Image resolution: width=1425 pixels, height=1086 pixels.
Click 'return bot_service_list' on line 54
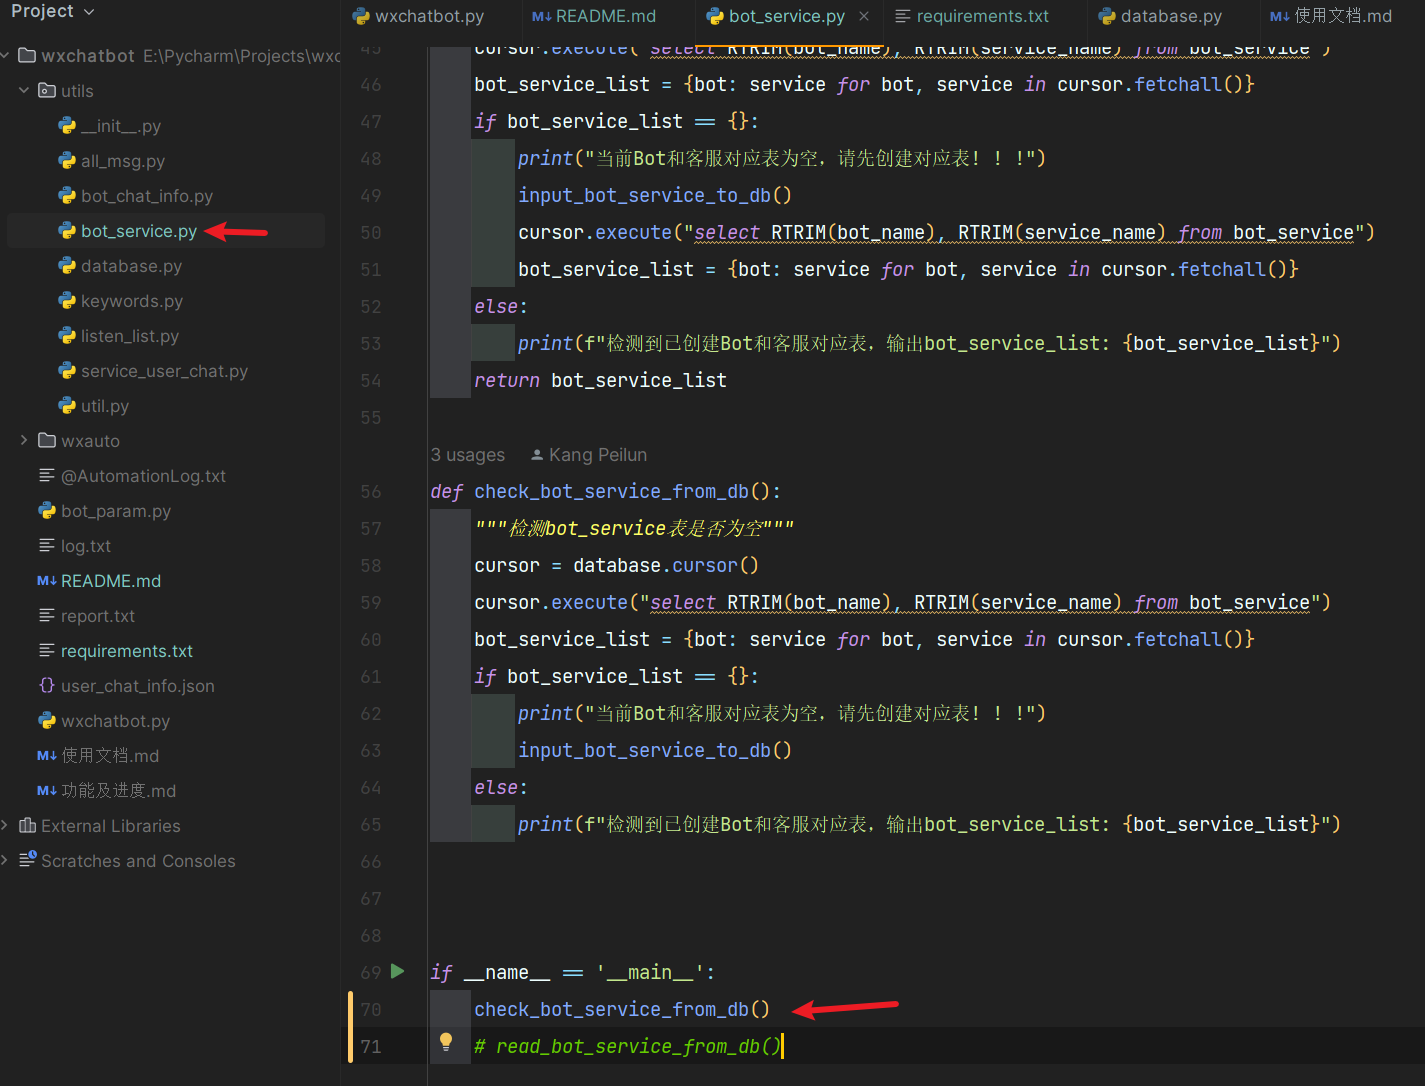(600, 380)
